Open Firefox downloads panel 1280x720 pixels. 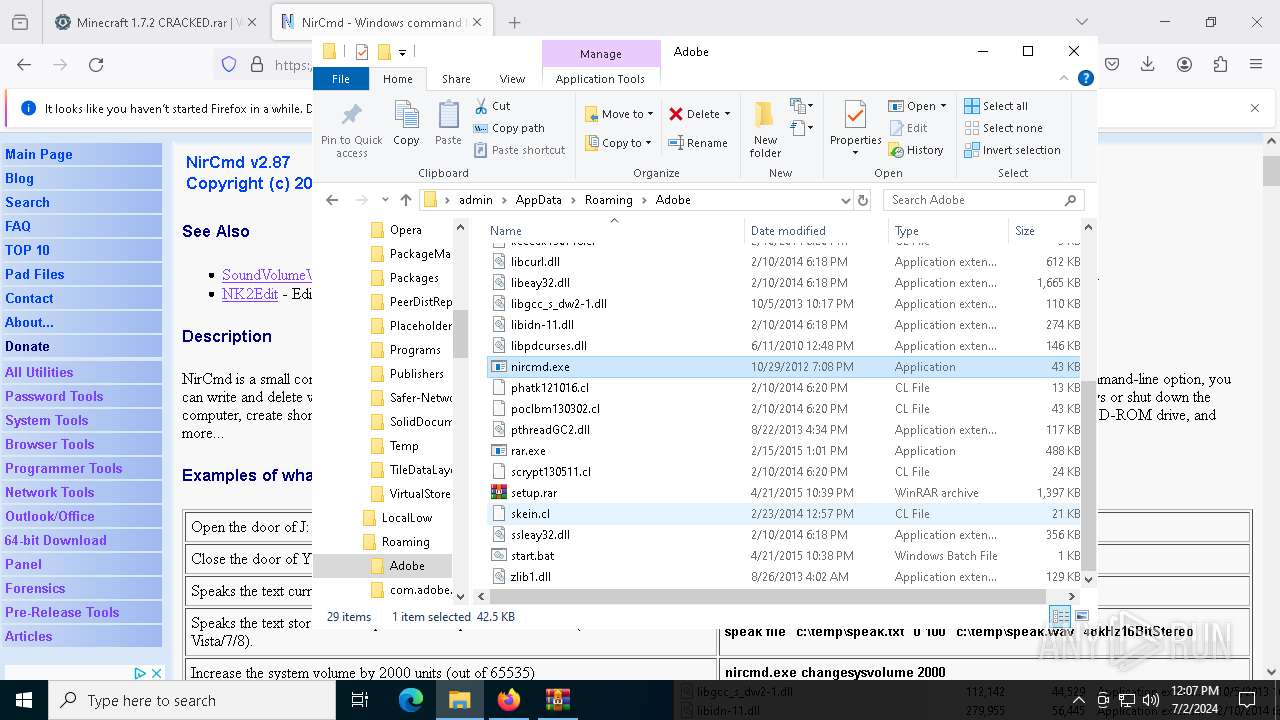1148,65
